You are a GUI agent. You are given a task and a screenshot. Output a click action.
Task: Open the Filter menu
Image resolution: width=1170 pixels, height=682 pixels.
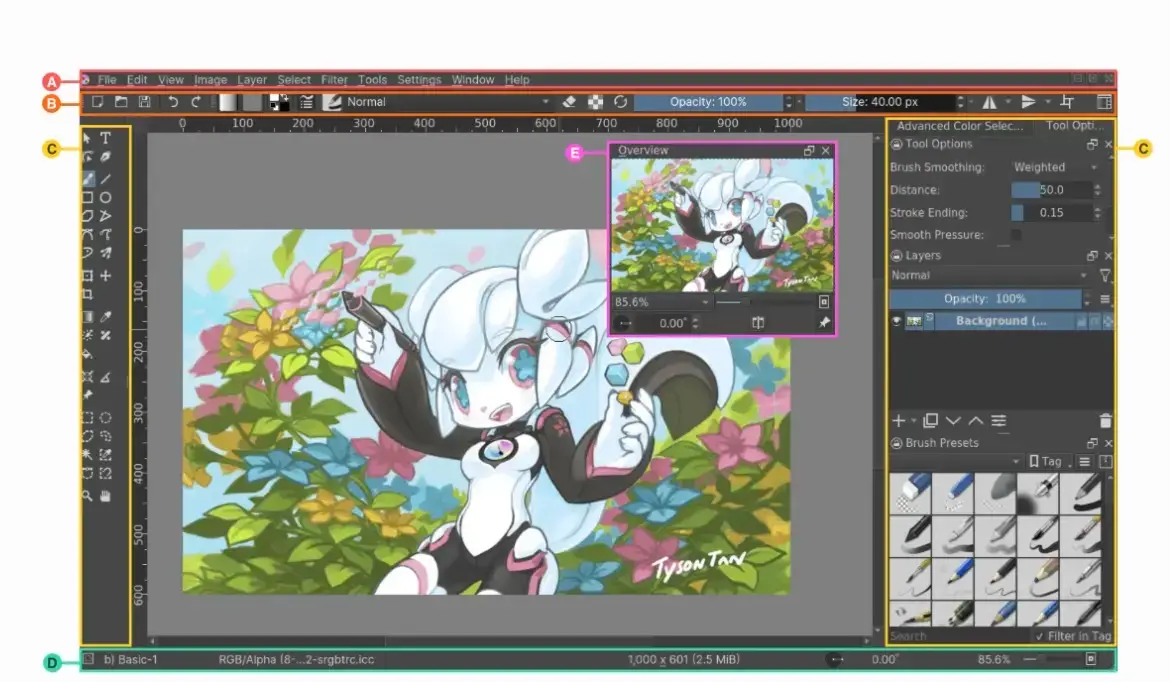[334, 80]
